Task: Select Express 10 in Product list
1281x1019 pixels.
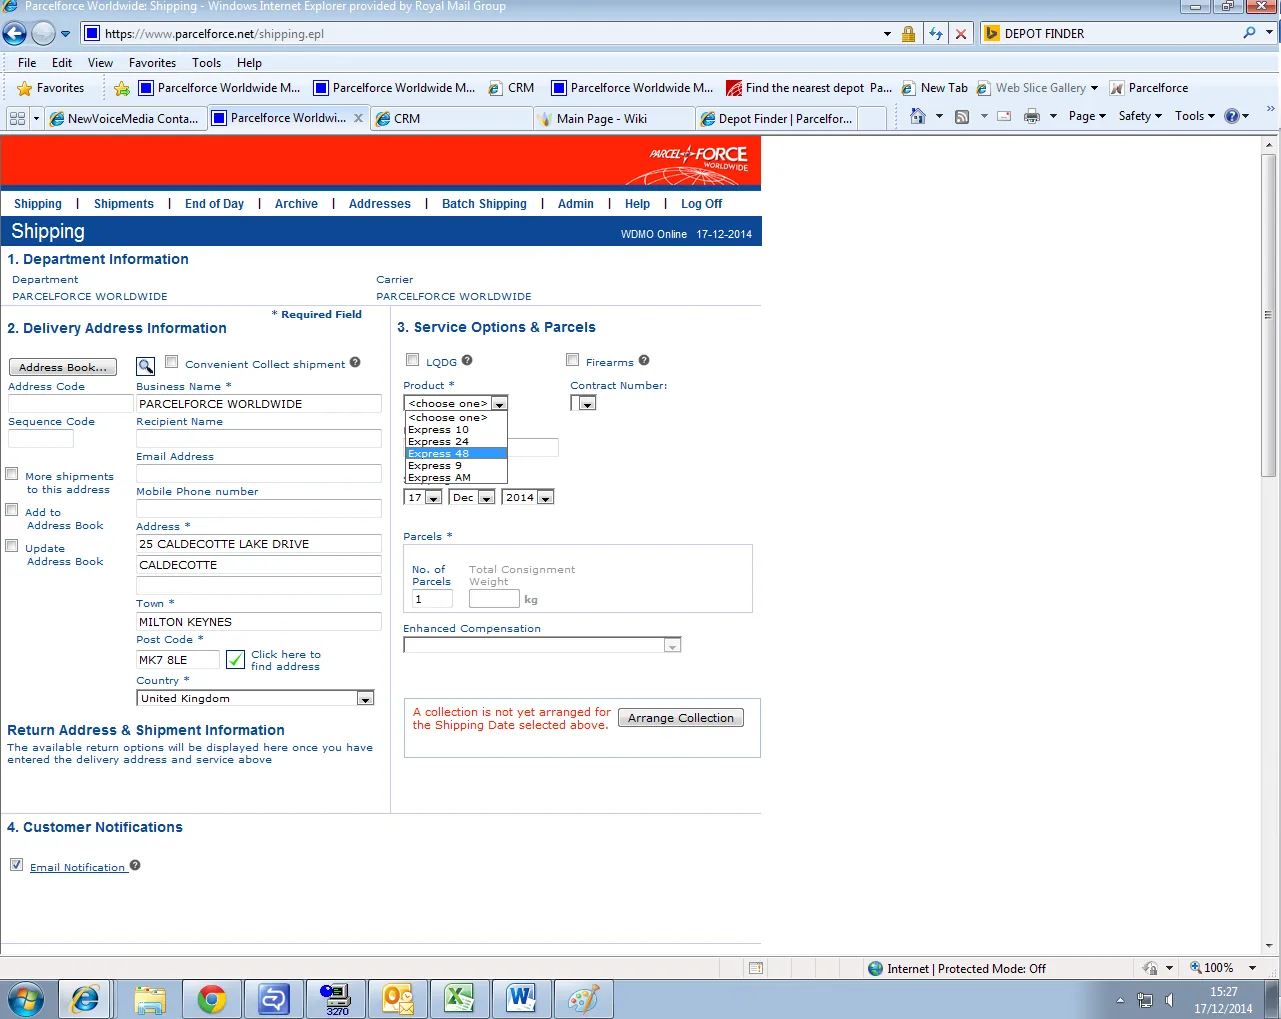Action: tap(456, 429)
